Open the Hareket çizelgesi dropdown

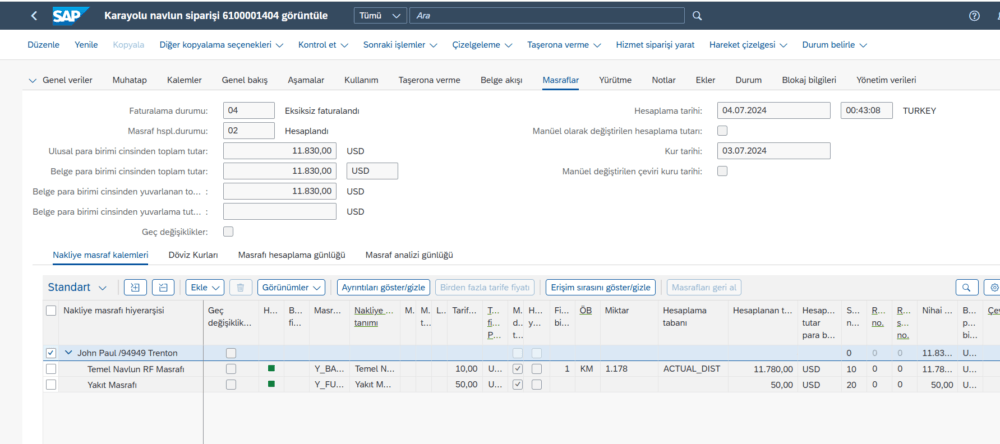point(748,45)
